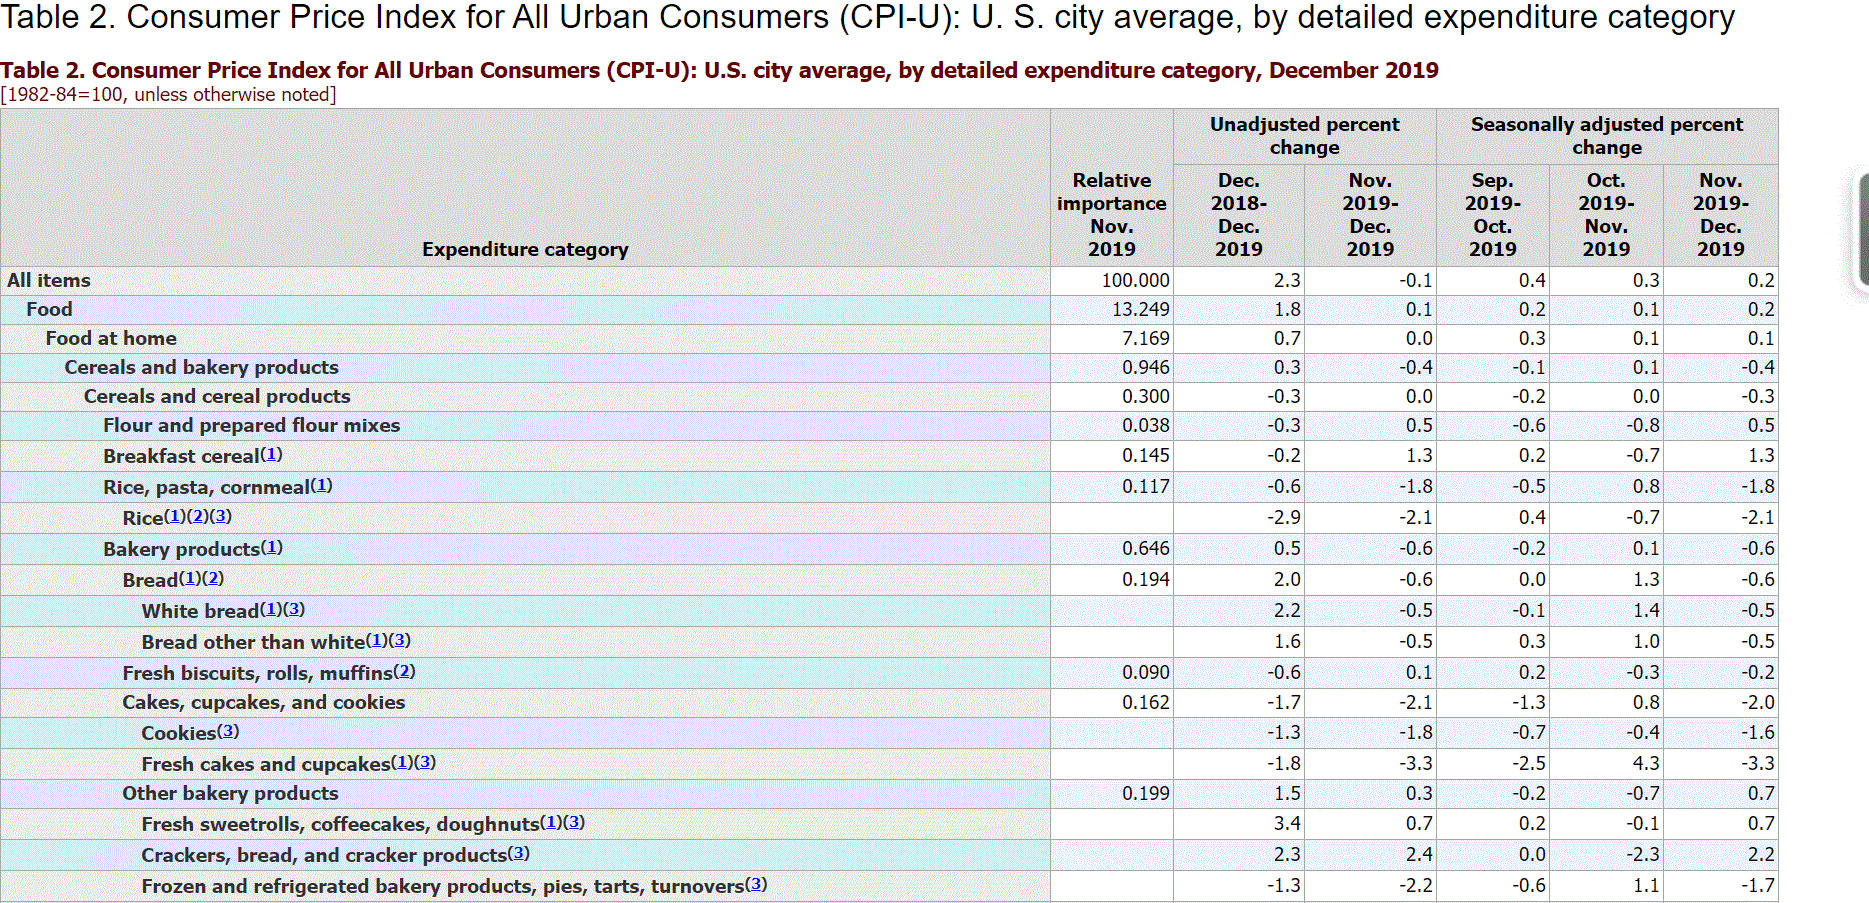Click the Food at home label

pos(111,338)
